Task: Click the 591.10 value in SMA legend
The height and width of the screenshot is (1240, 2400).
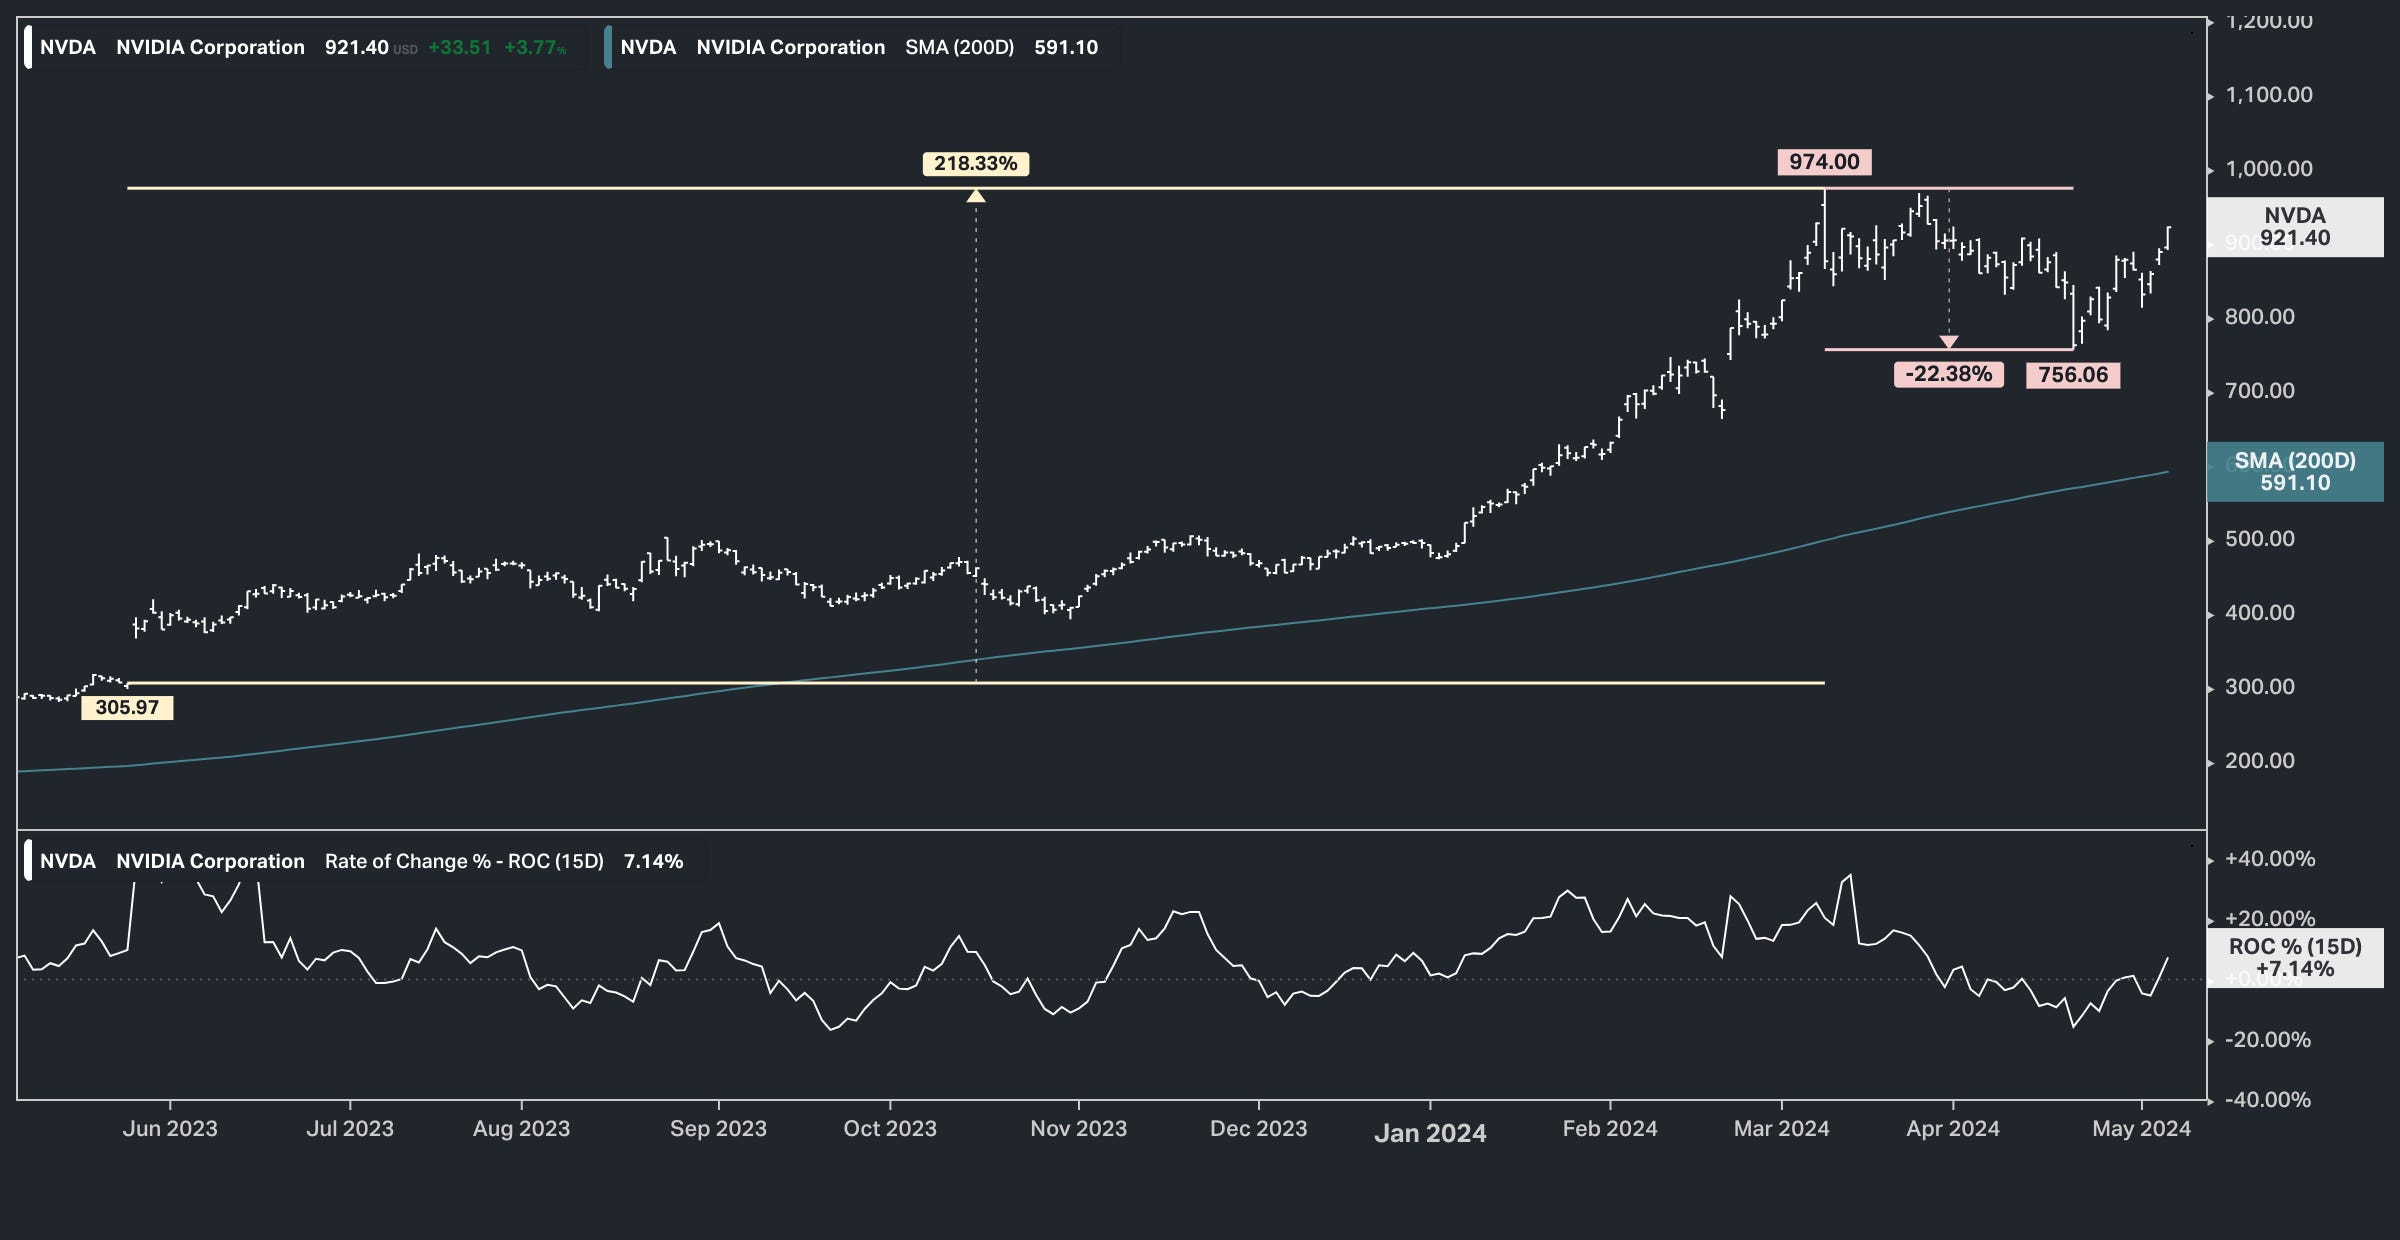Action: coord(1066,47)
